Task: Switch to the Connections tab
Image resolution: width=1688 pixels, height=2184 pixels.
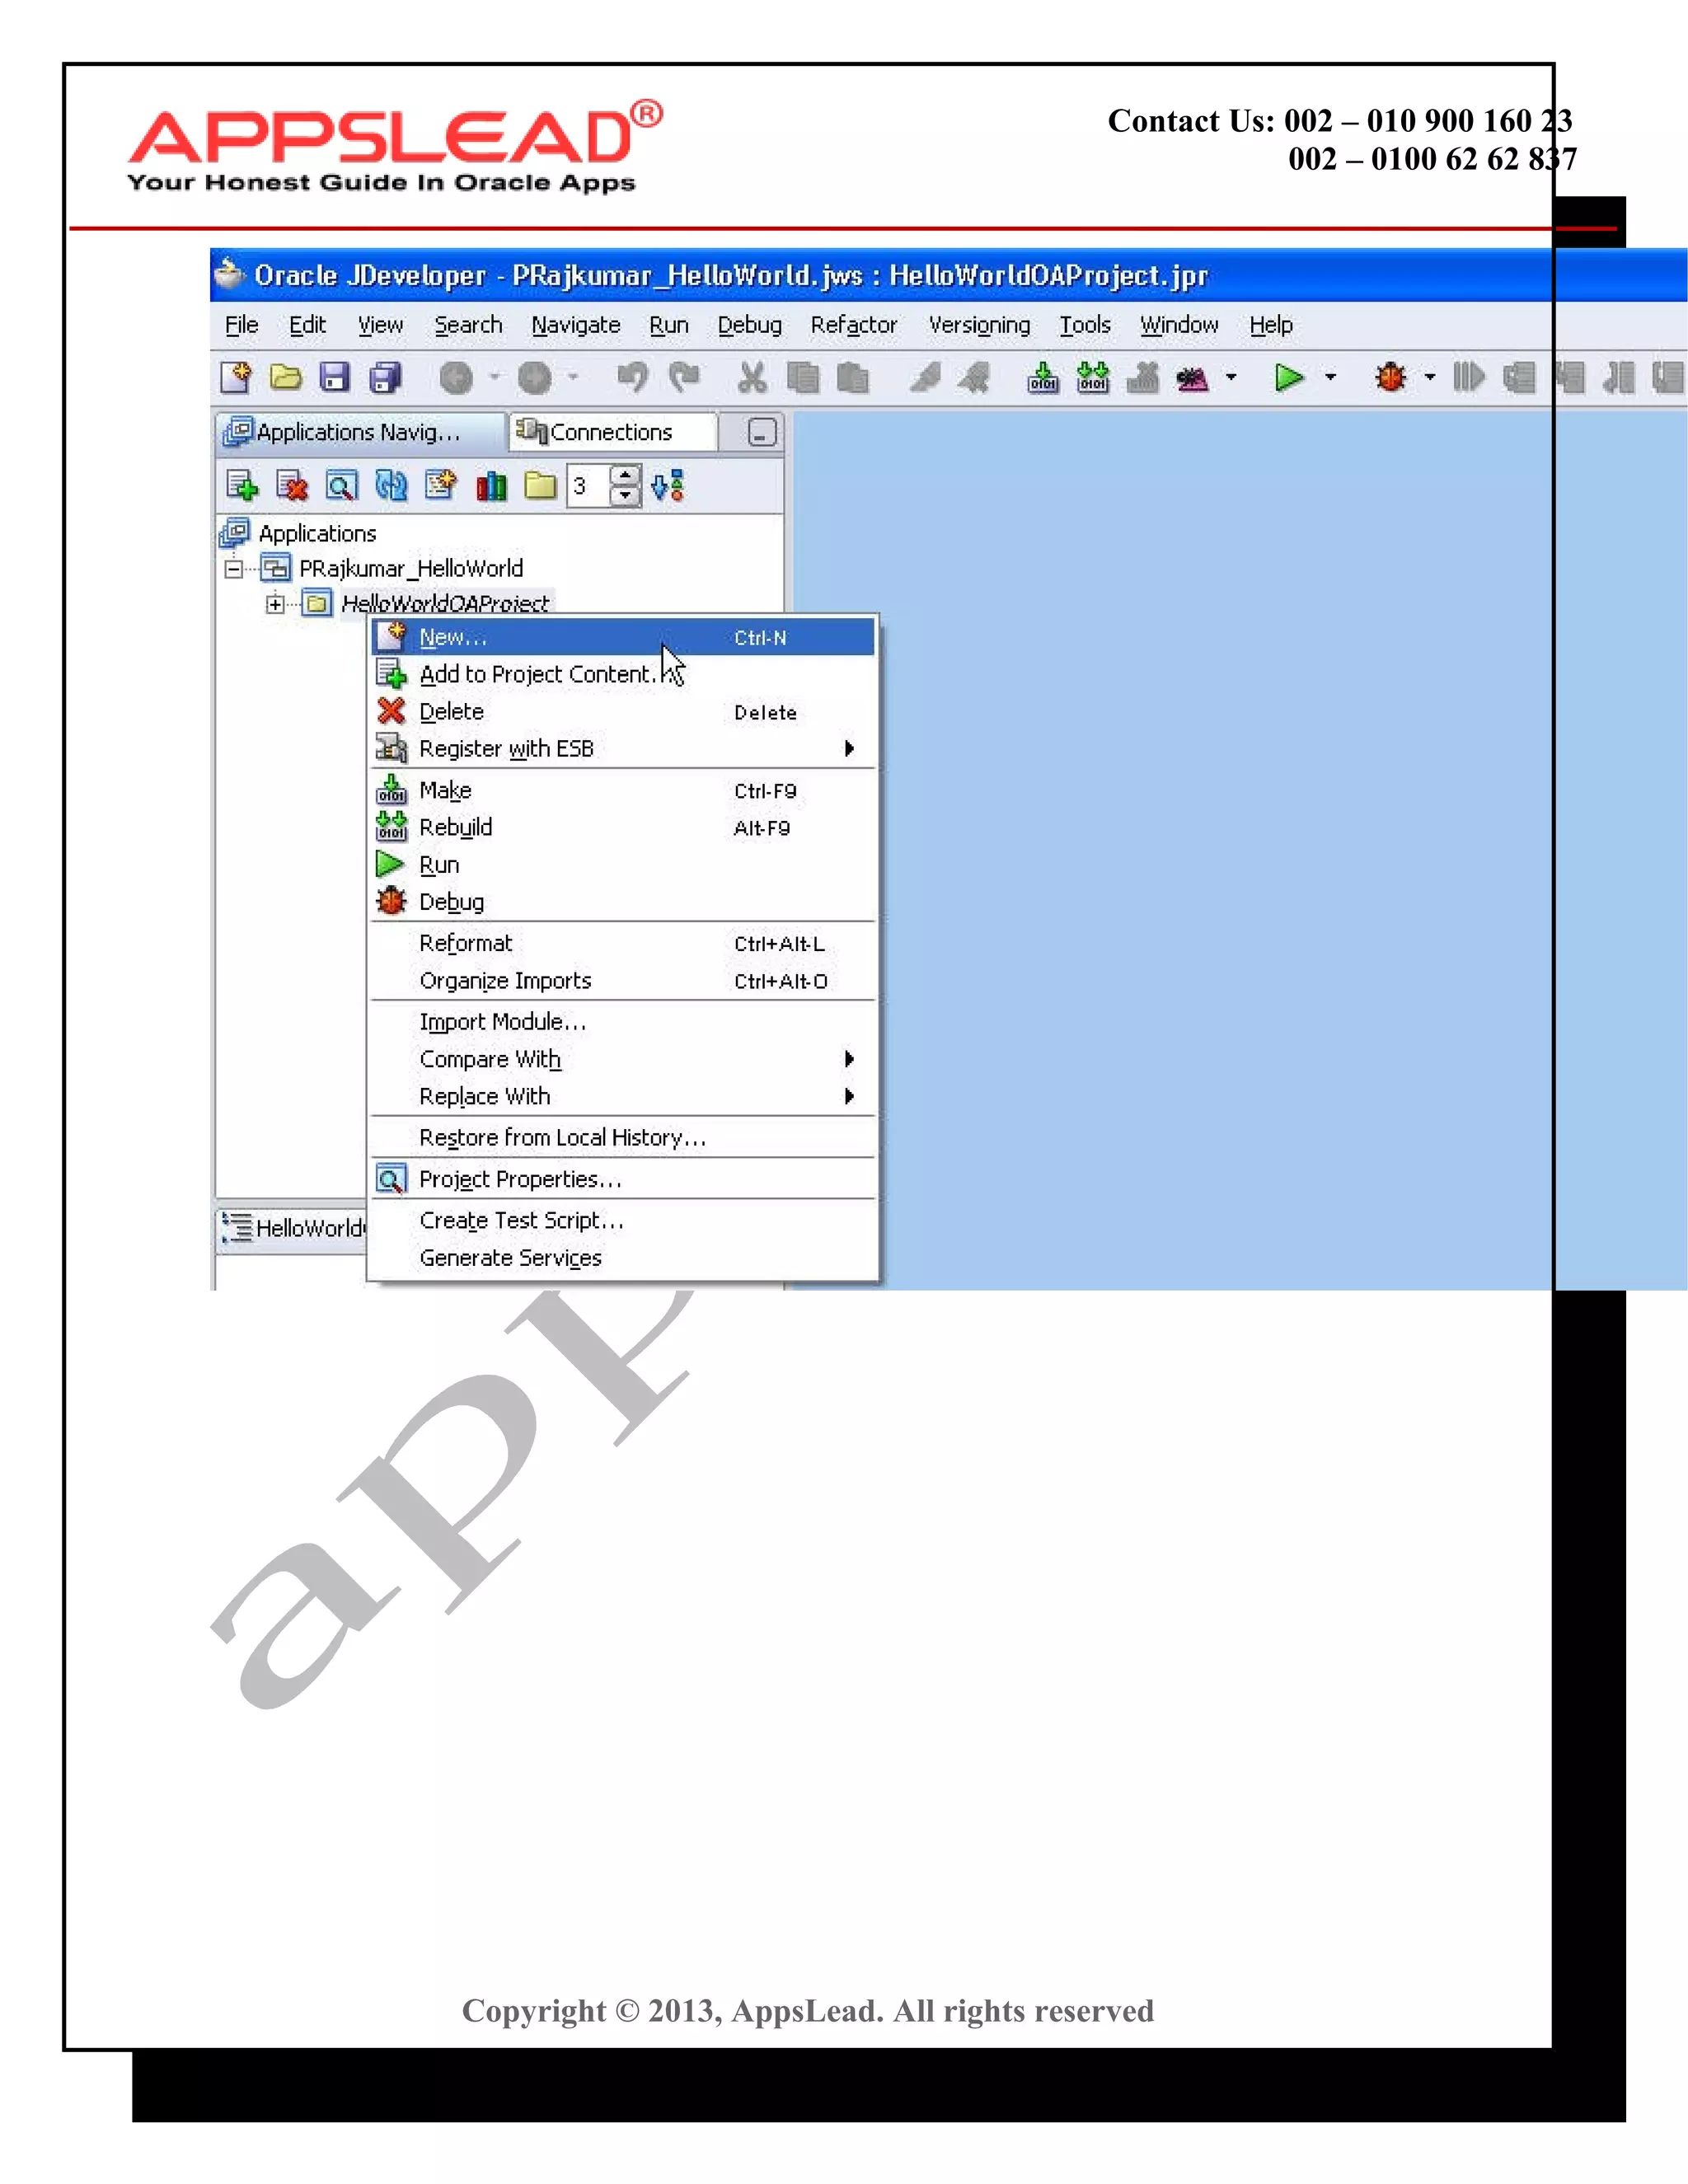Action: tap(610, 433)
